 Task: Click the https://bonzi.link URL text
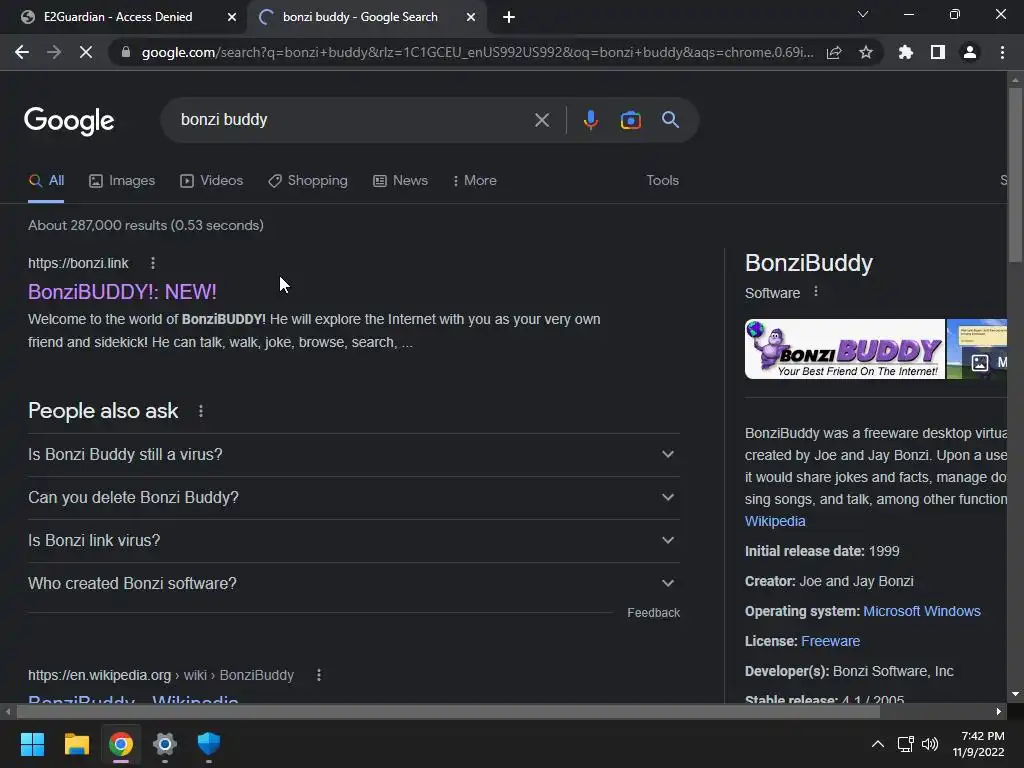tap(78, 263)
